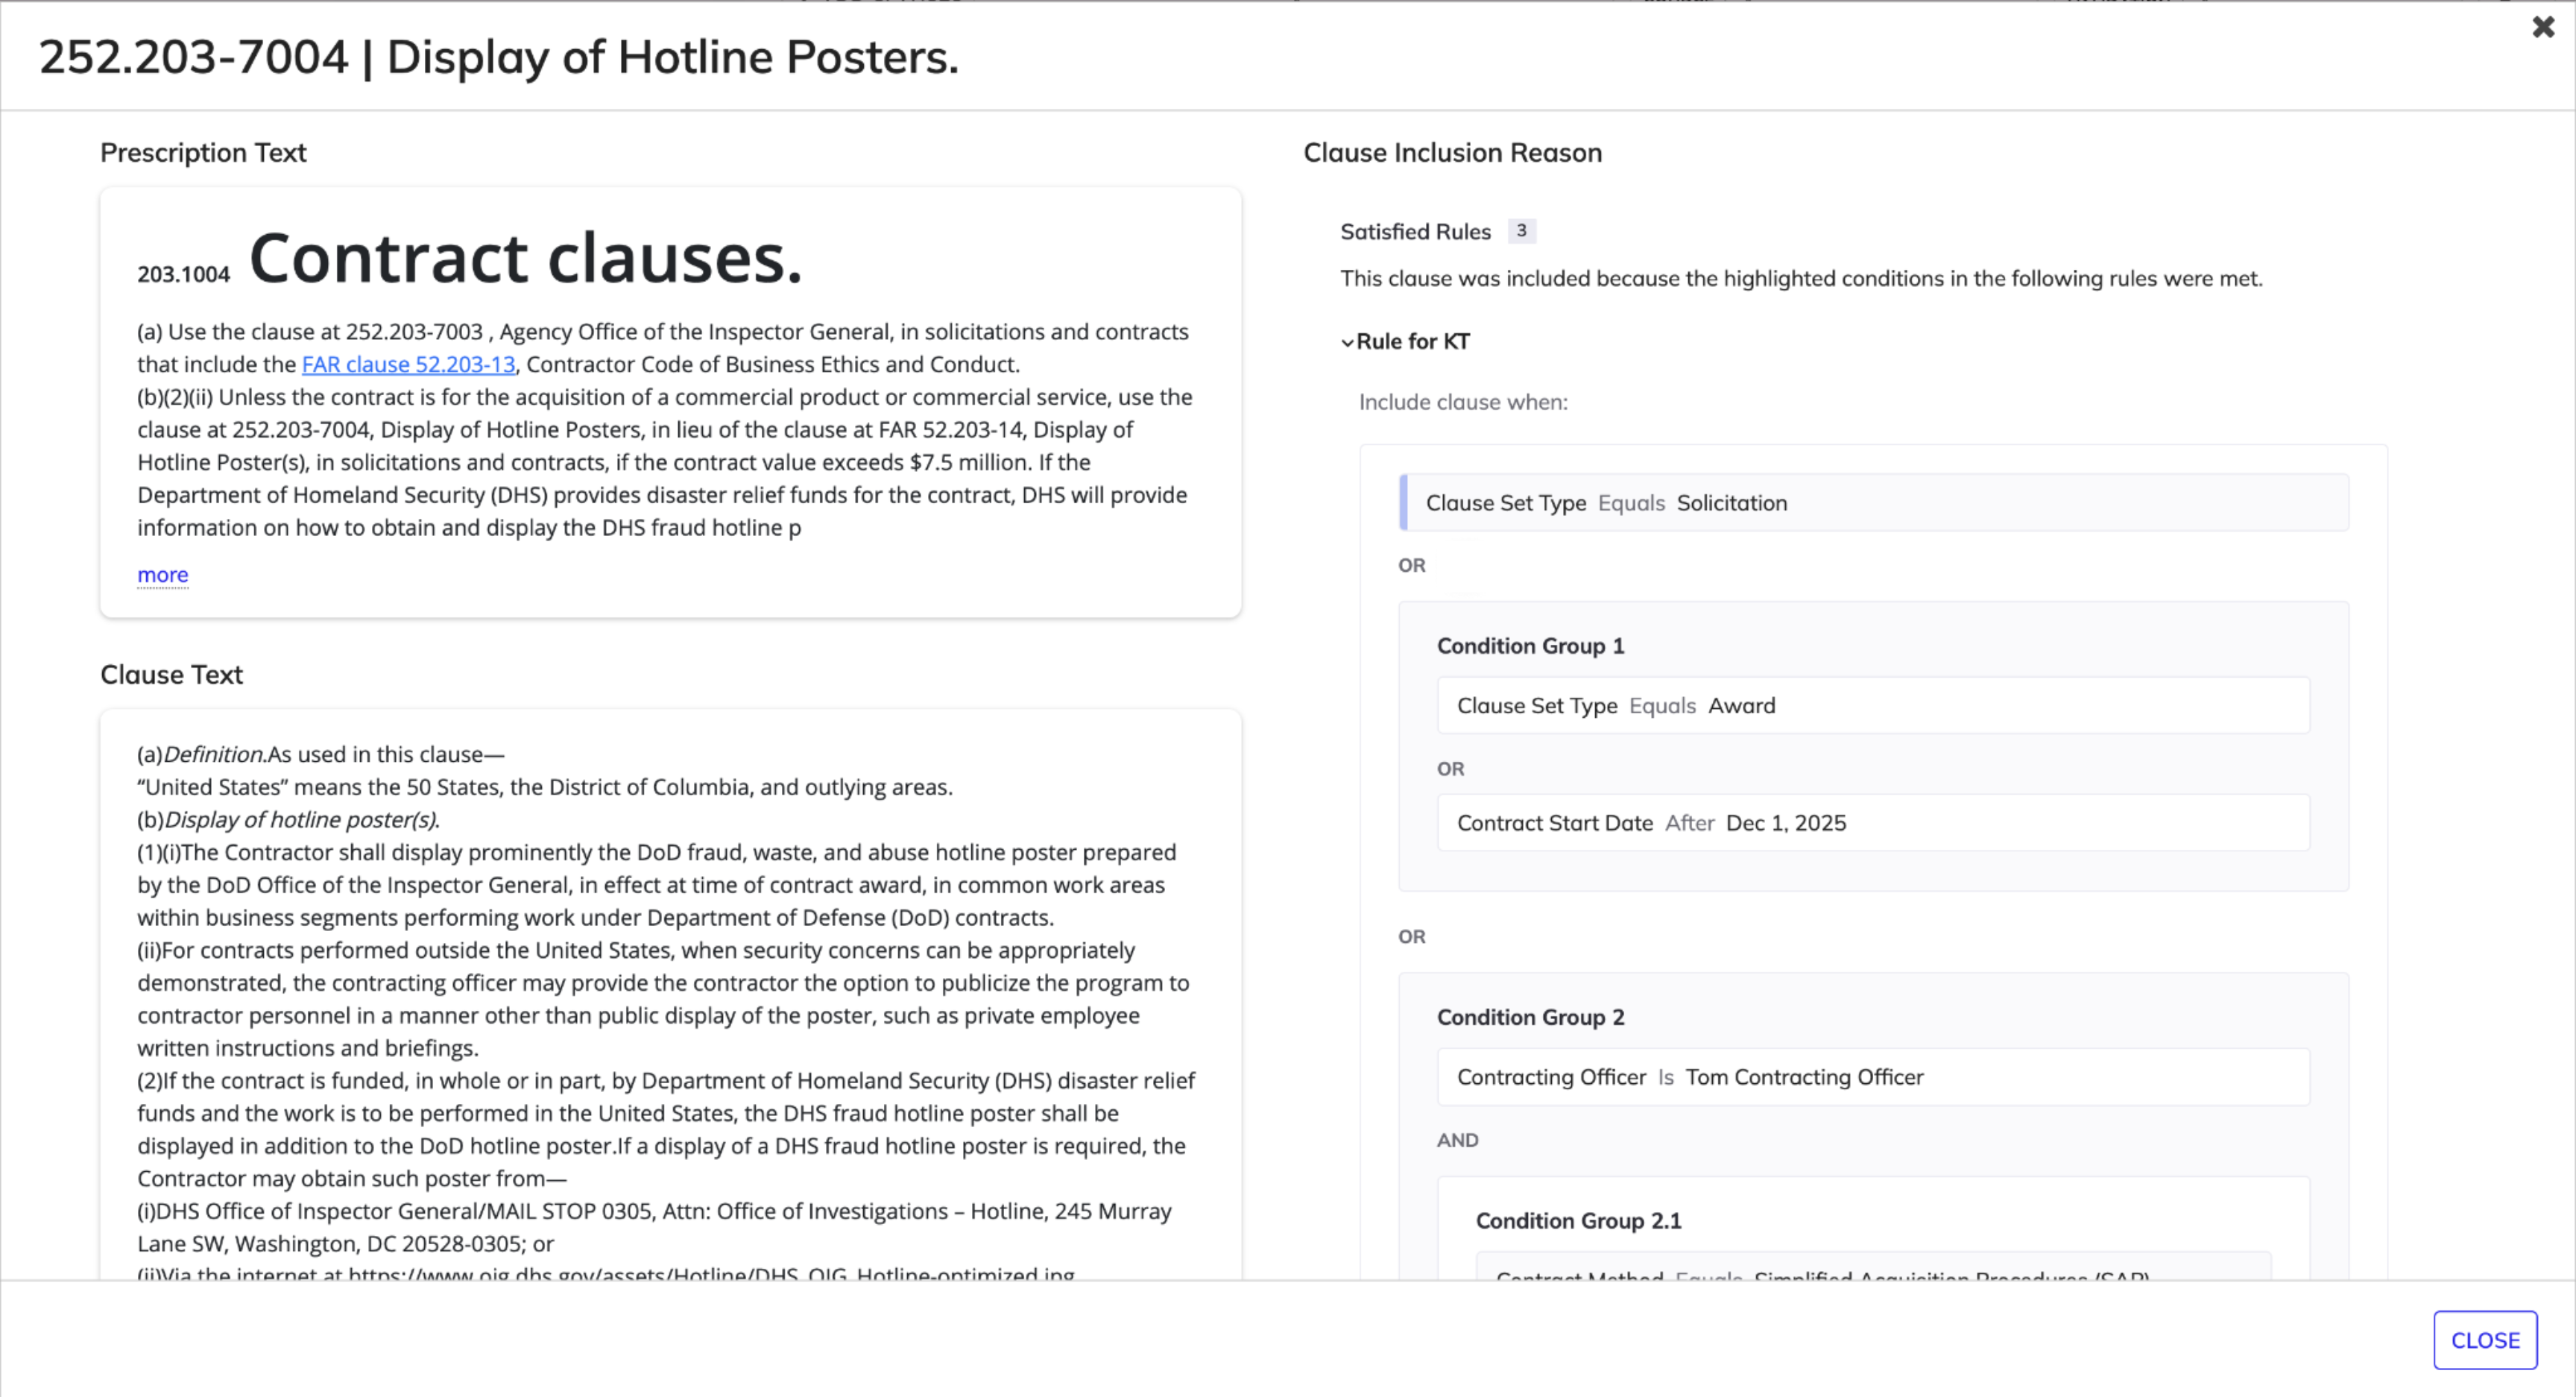Click the CLOSE button
The image size is (2576, 1397).
2485,1340
